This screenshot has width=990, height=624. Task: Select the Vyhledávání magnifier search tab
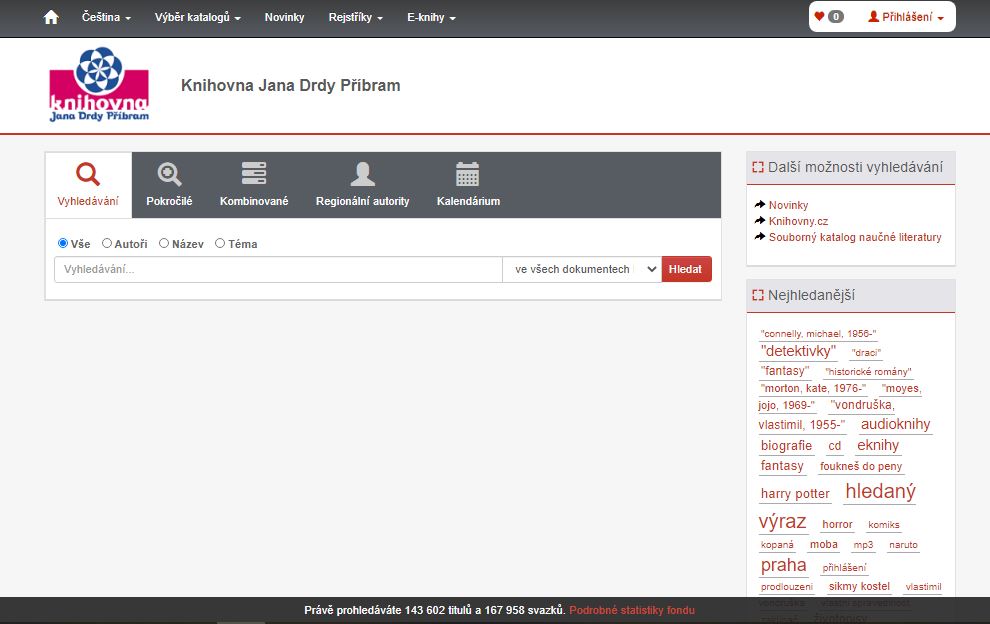(x=88, y=175)
